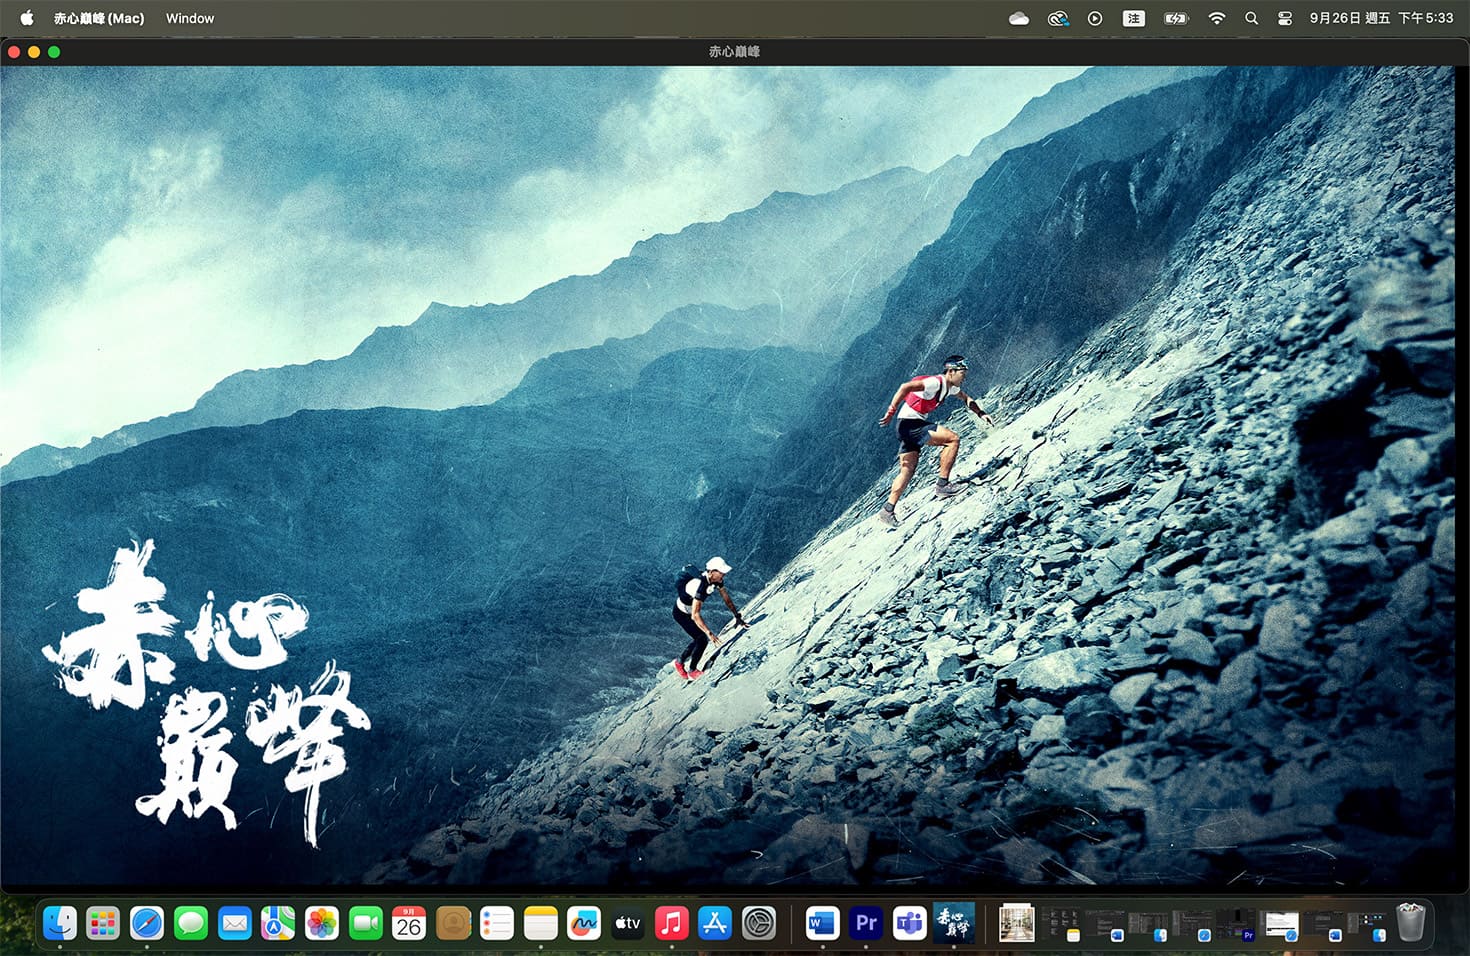Screen dimensions: 1470x956
Task: Click the 赤心巔峰 game icon in Dock
Action: click(953, 923)
